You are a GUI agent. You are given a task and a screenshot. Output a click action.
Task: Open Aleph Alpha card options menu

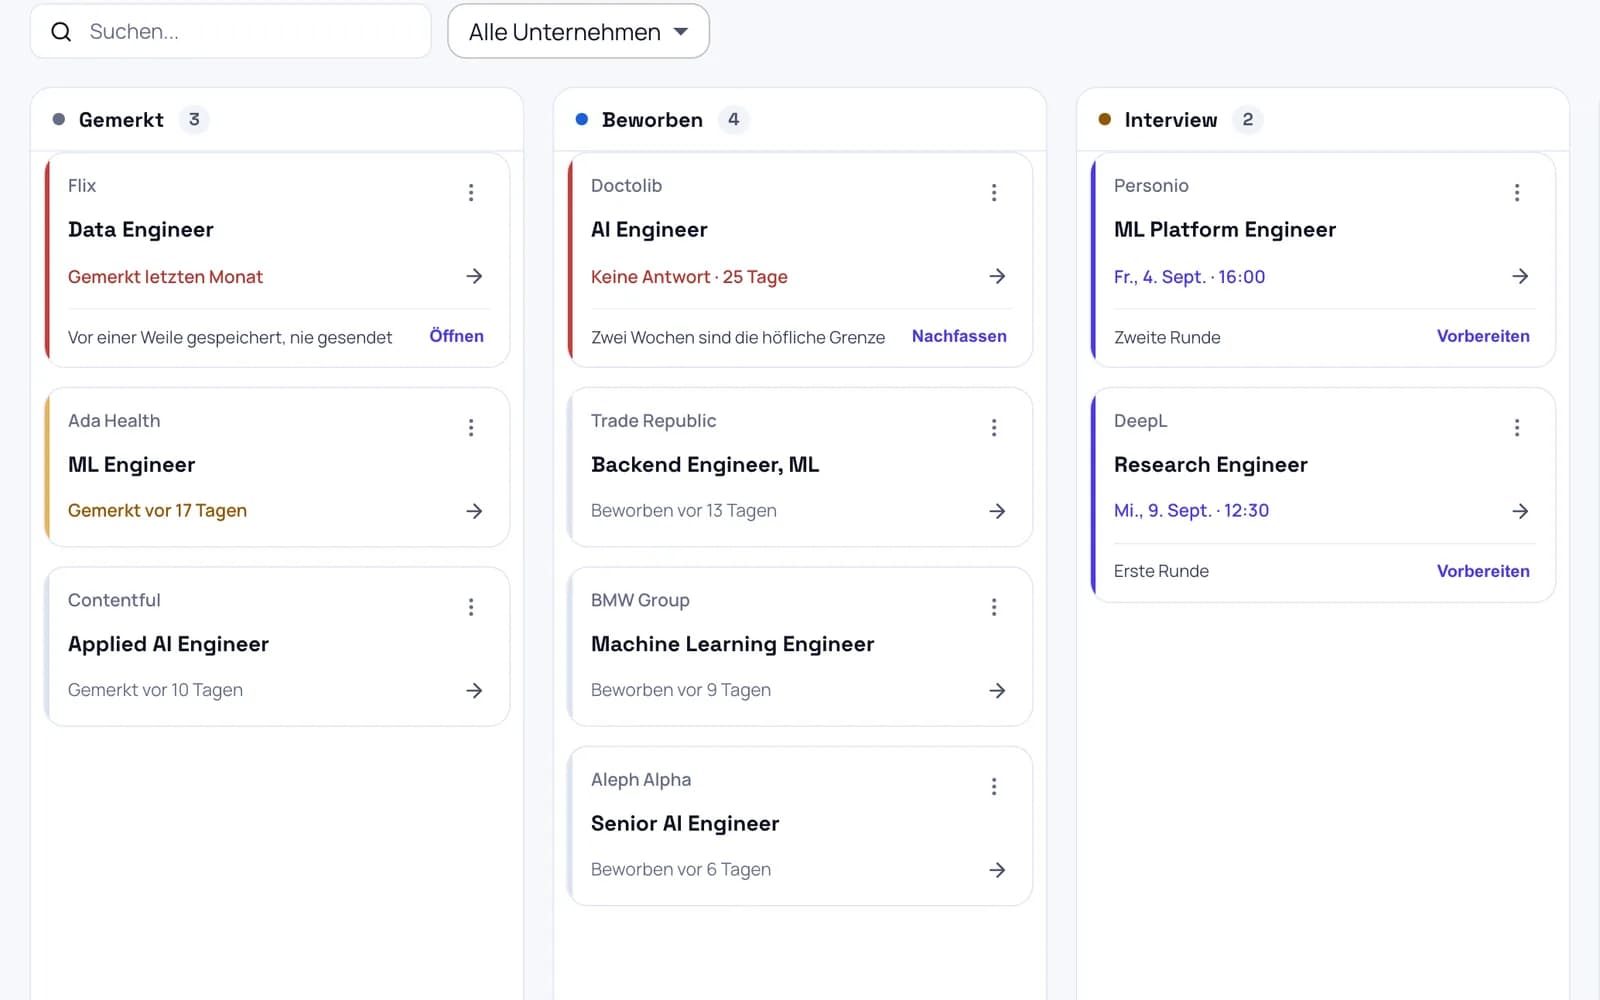tap(994, 787)
